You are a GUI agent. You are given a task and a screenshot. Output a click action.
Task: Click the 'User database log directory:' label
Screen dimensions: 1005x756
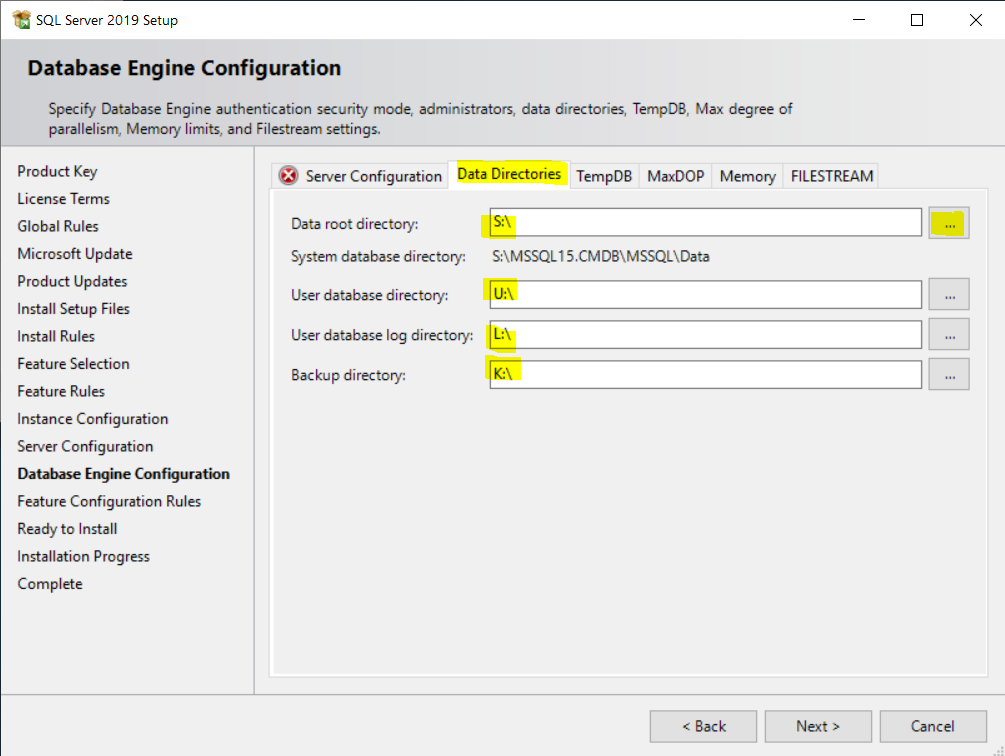(x=382, y=335)
